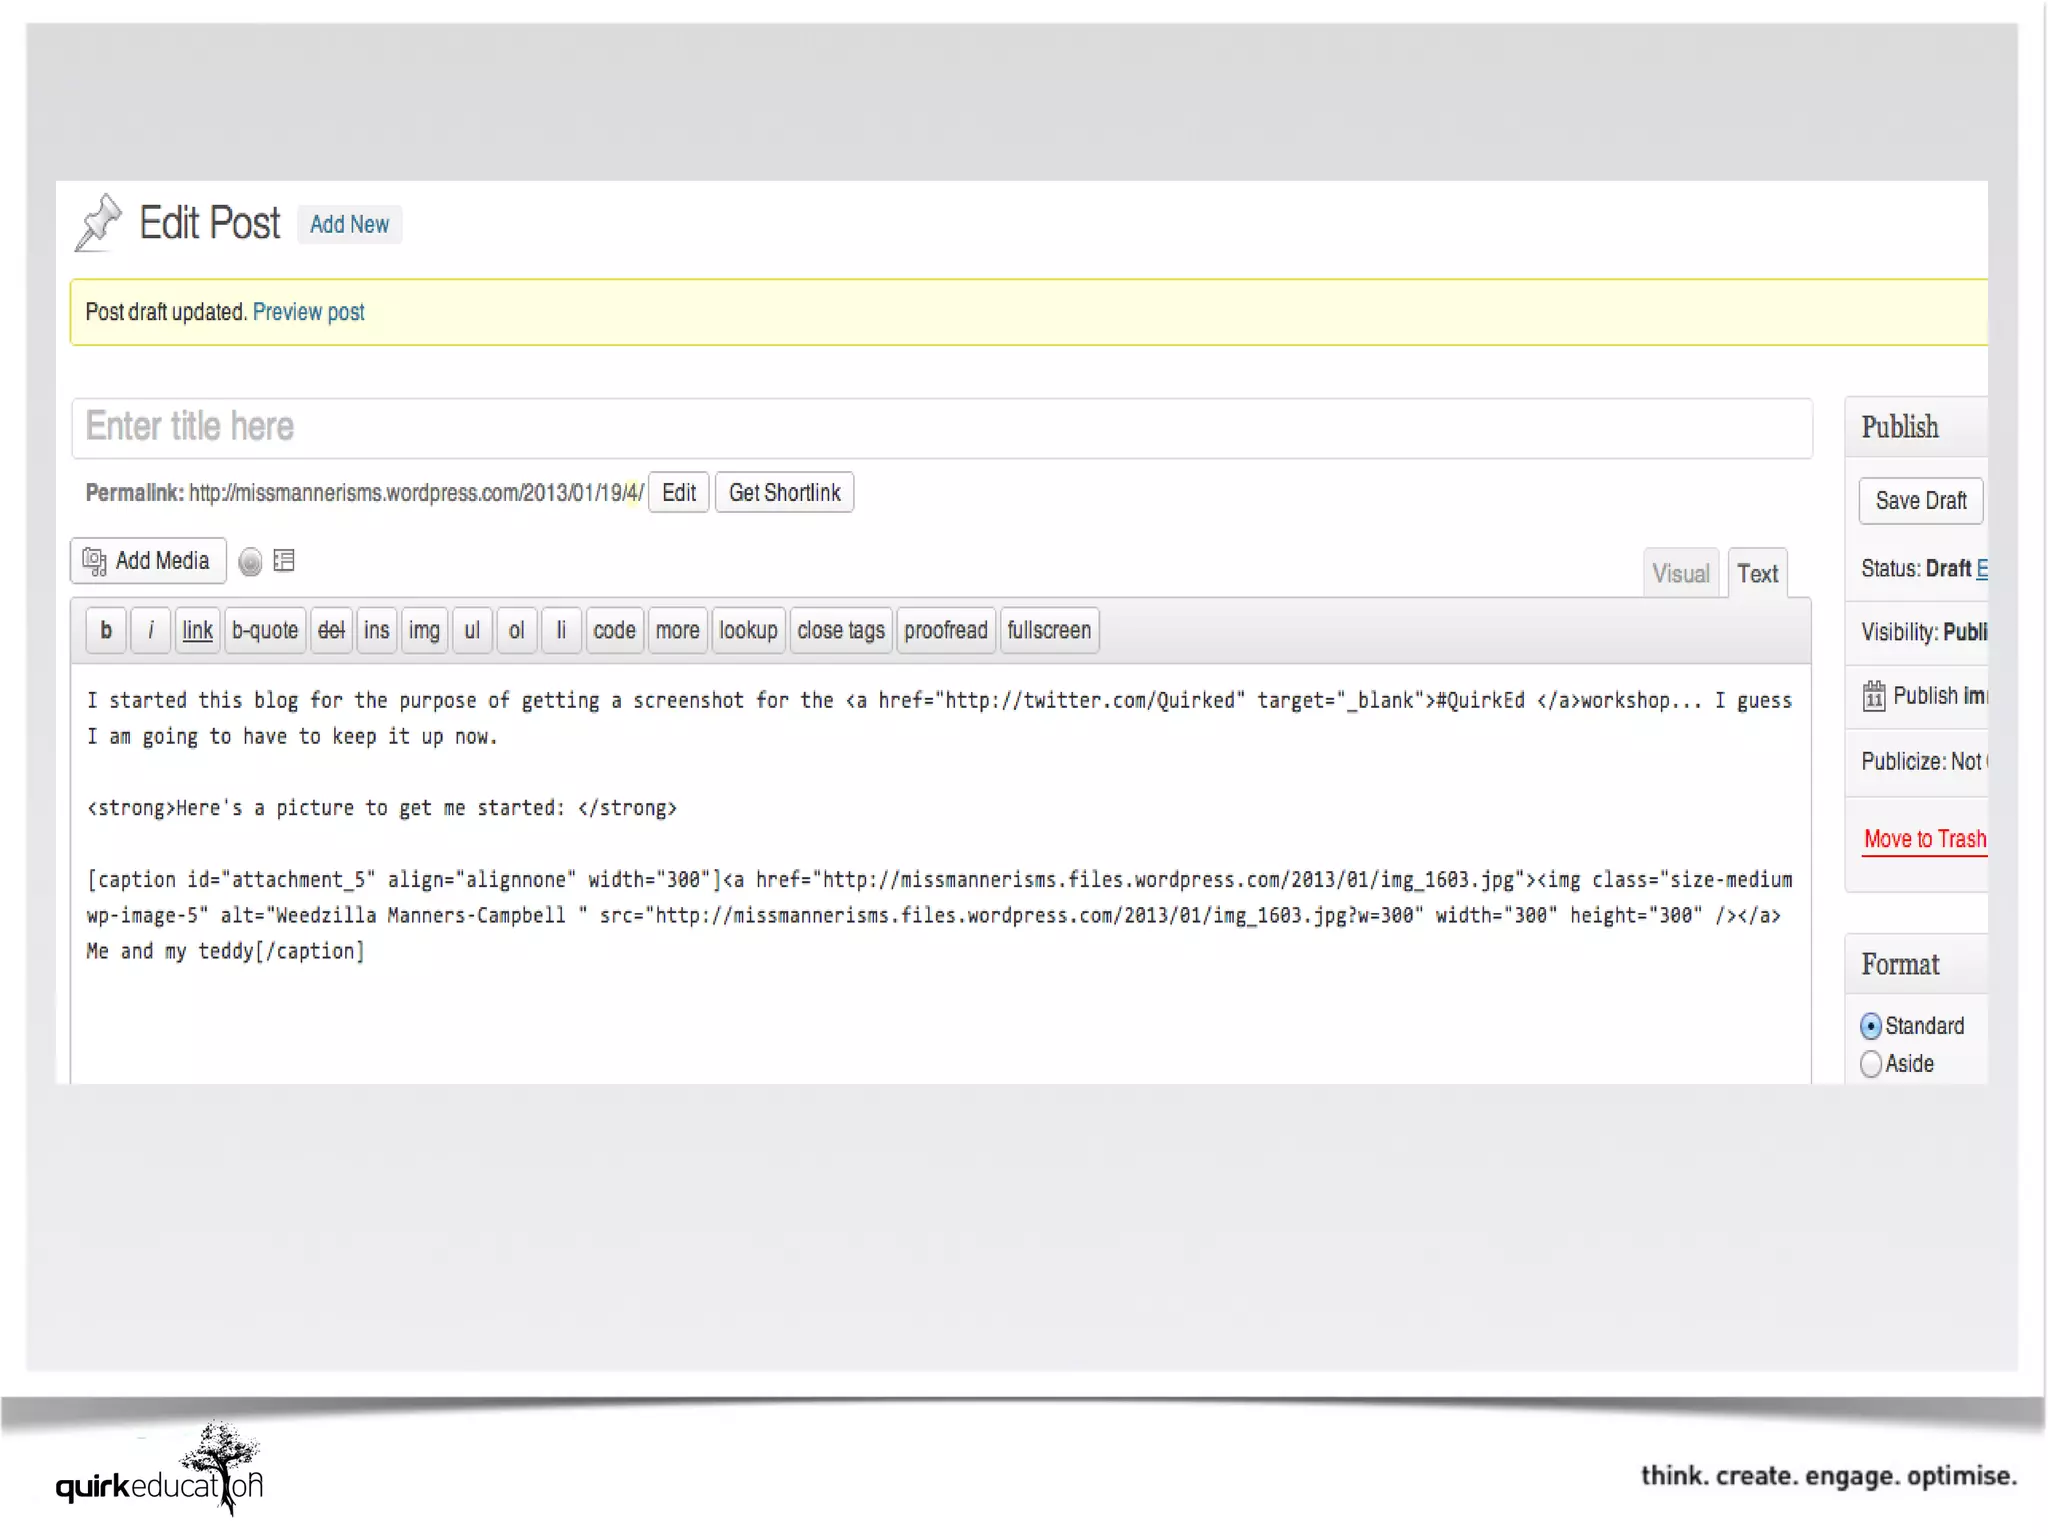Switch to the Text editor tab
The image size is (2048, 1536).
click(x=1757, y=574)
